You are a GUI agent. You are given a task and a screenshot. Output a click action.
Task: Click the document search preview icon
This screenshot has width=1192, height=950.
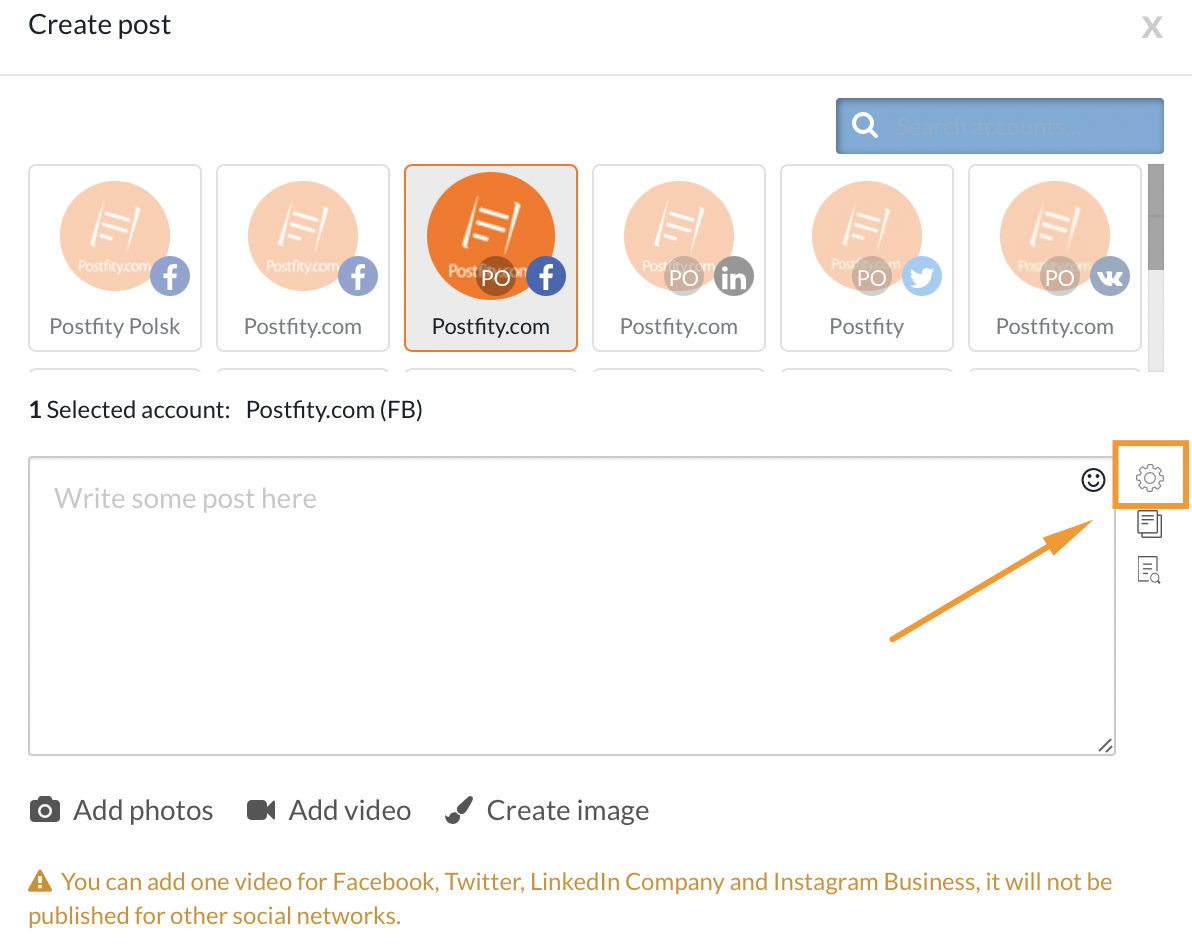click(x=1149, y=570)
